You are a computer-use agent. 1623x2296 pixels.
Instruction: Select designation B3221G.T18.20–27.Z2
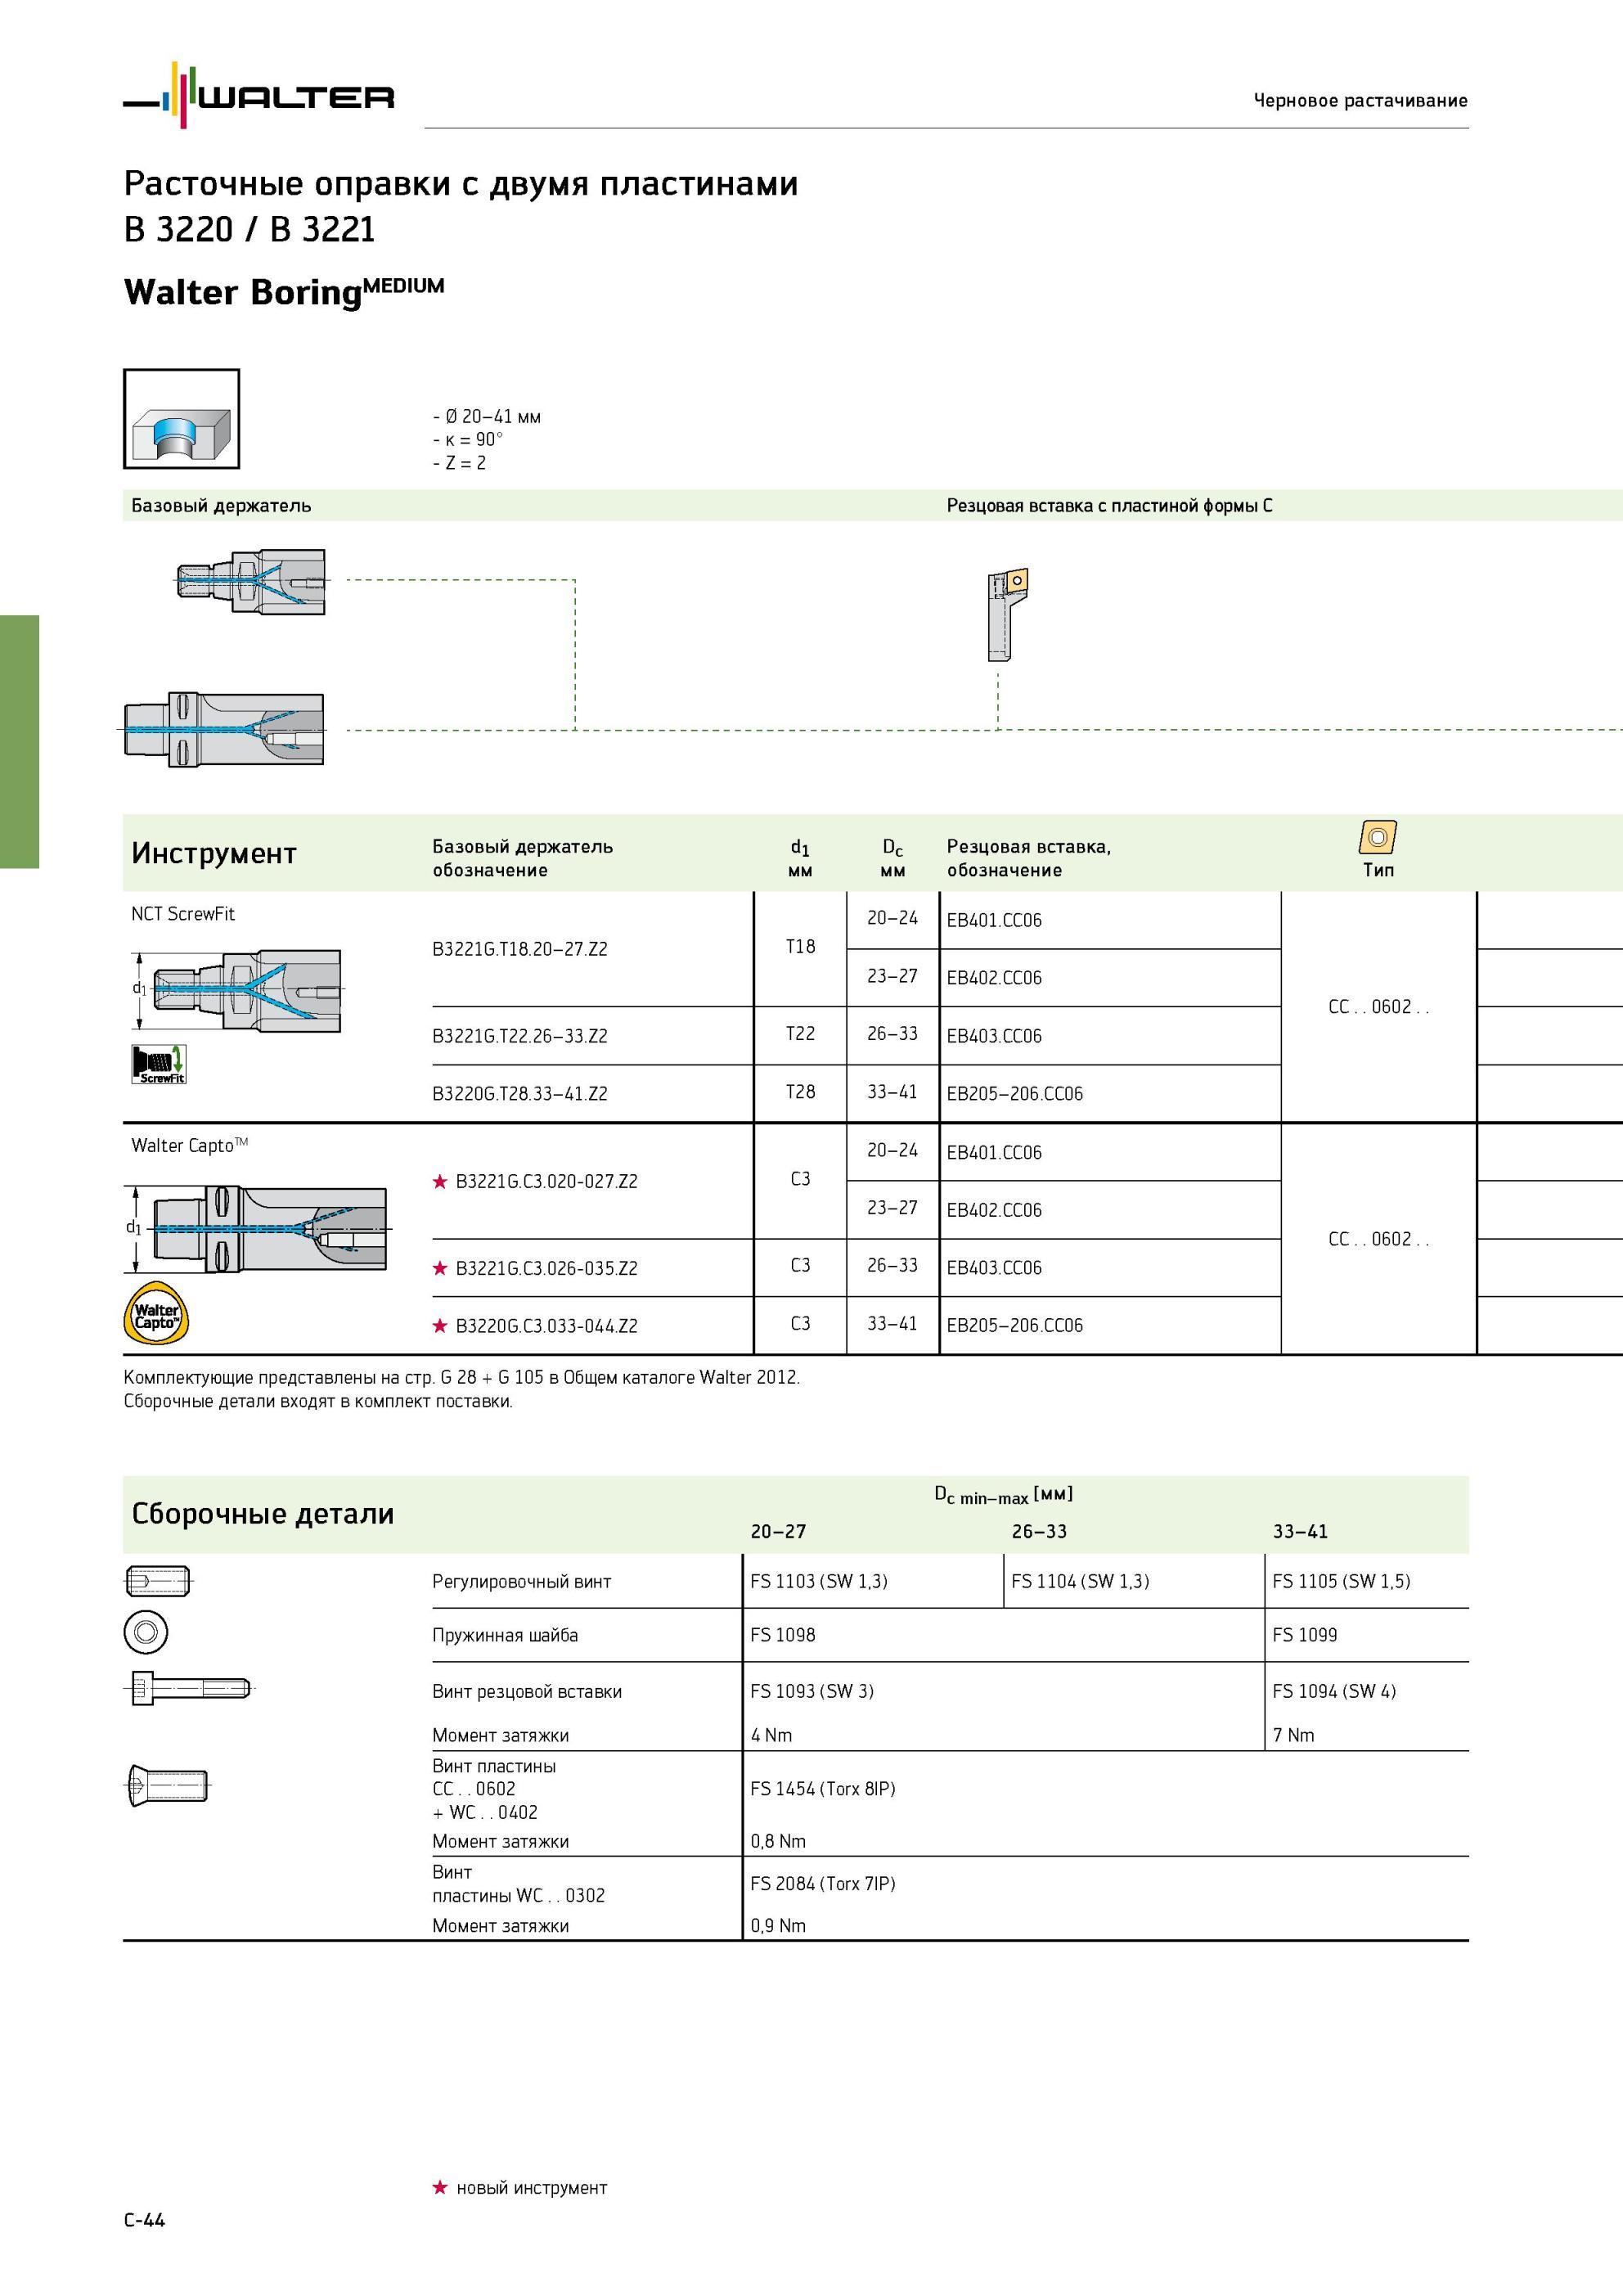520,949
